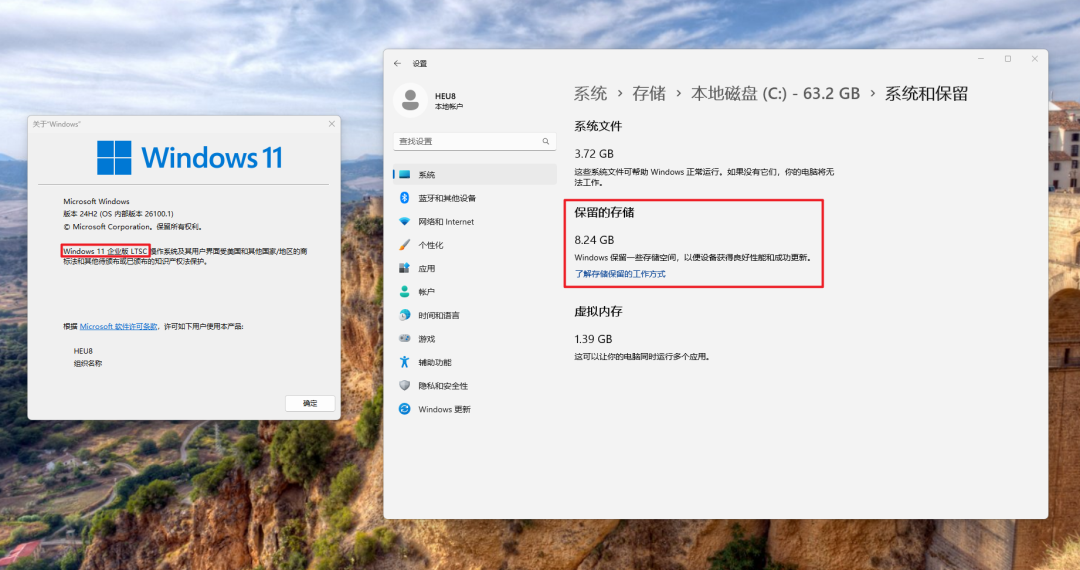
Task: Click the 确定 button in About Windows dialog
Action: pos(310,403)
